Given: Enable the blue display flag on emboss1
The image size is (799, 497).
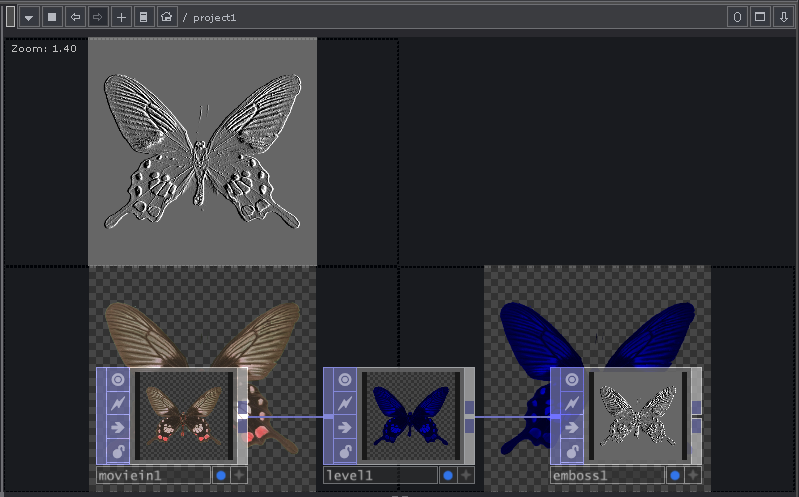Looking at the screenshot, I should coord(675,476).
